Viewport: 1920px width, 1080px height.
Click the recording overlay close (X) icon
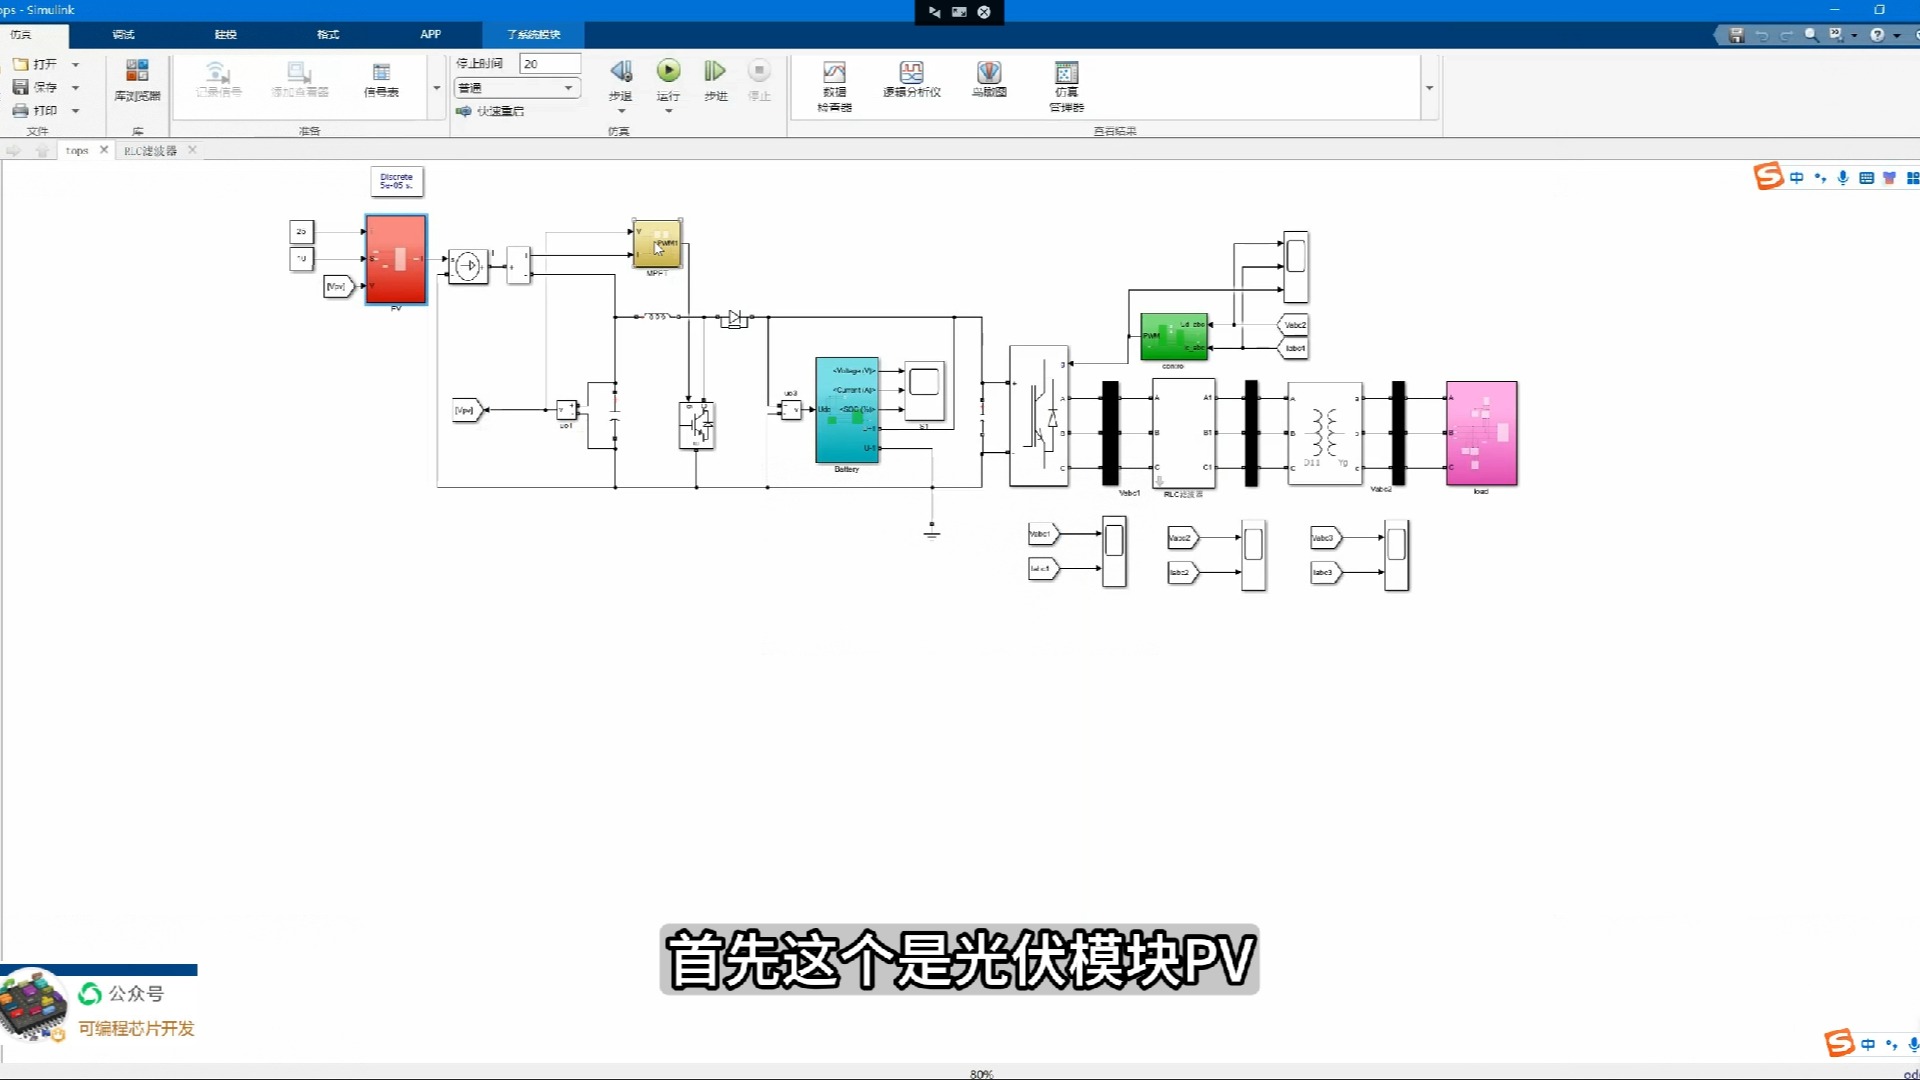pyautogui.click(x=984, y=12)
